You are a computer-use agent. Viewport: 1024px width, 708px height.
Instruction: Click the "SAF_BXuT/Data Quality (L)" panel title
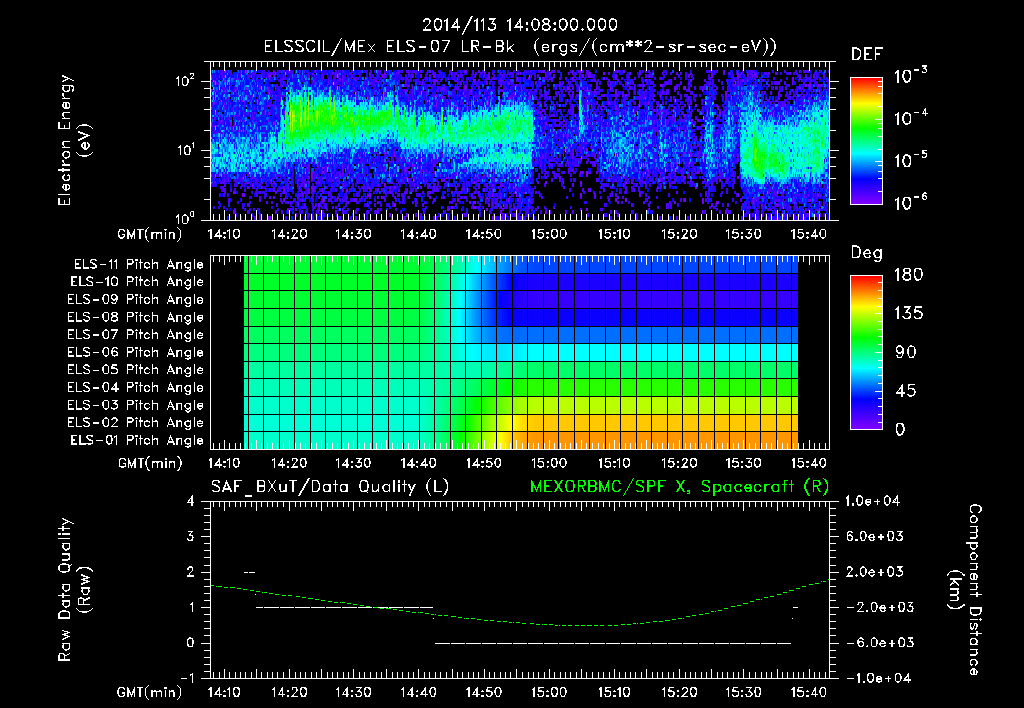(x=330, y=487)
